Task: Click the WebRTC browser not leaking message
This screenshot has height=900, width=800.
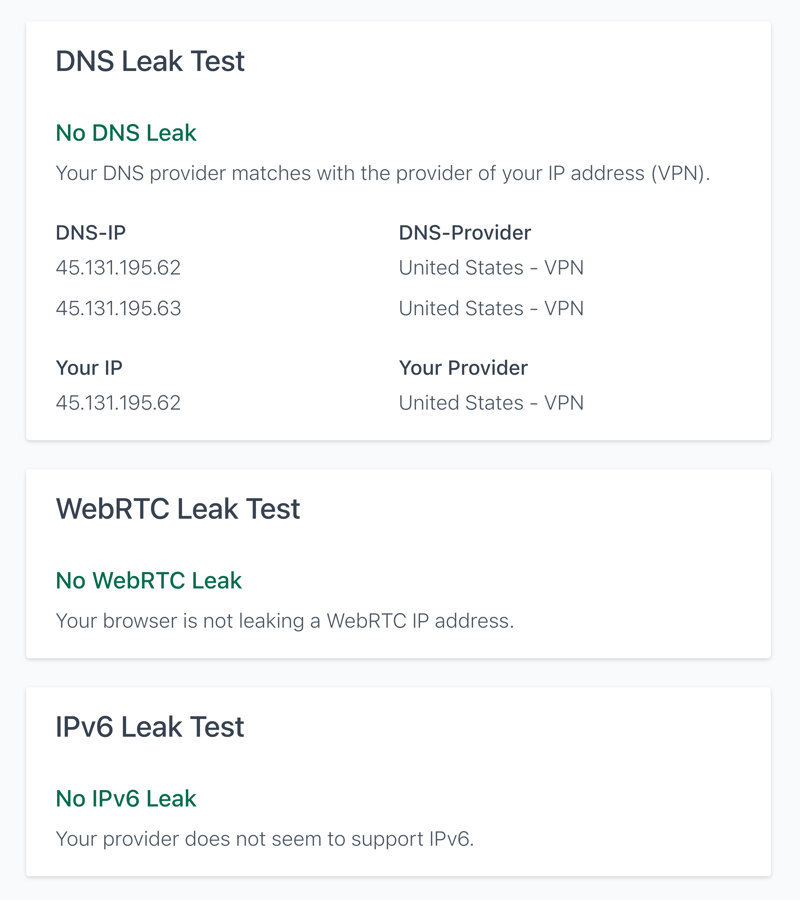Action: tap(285, 621)
